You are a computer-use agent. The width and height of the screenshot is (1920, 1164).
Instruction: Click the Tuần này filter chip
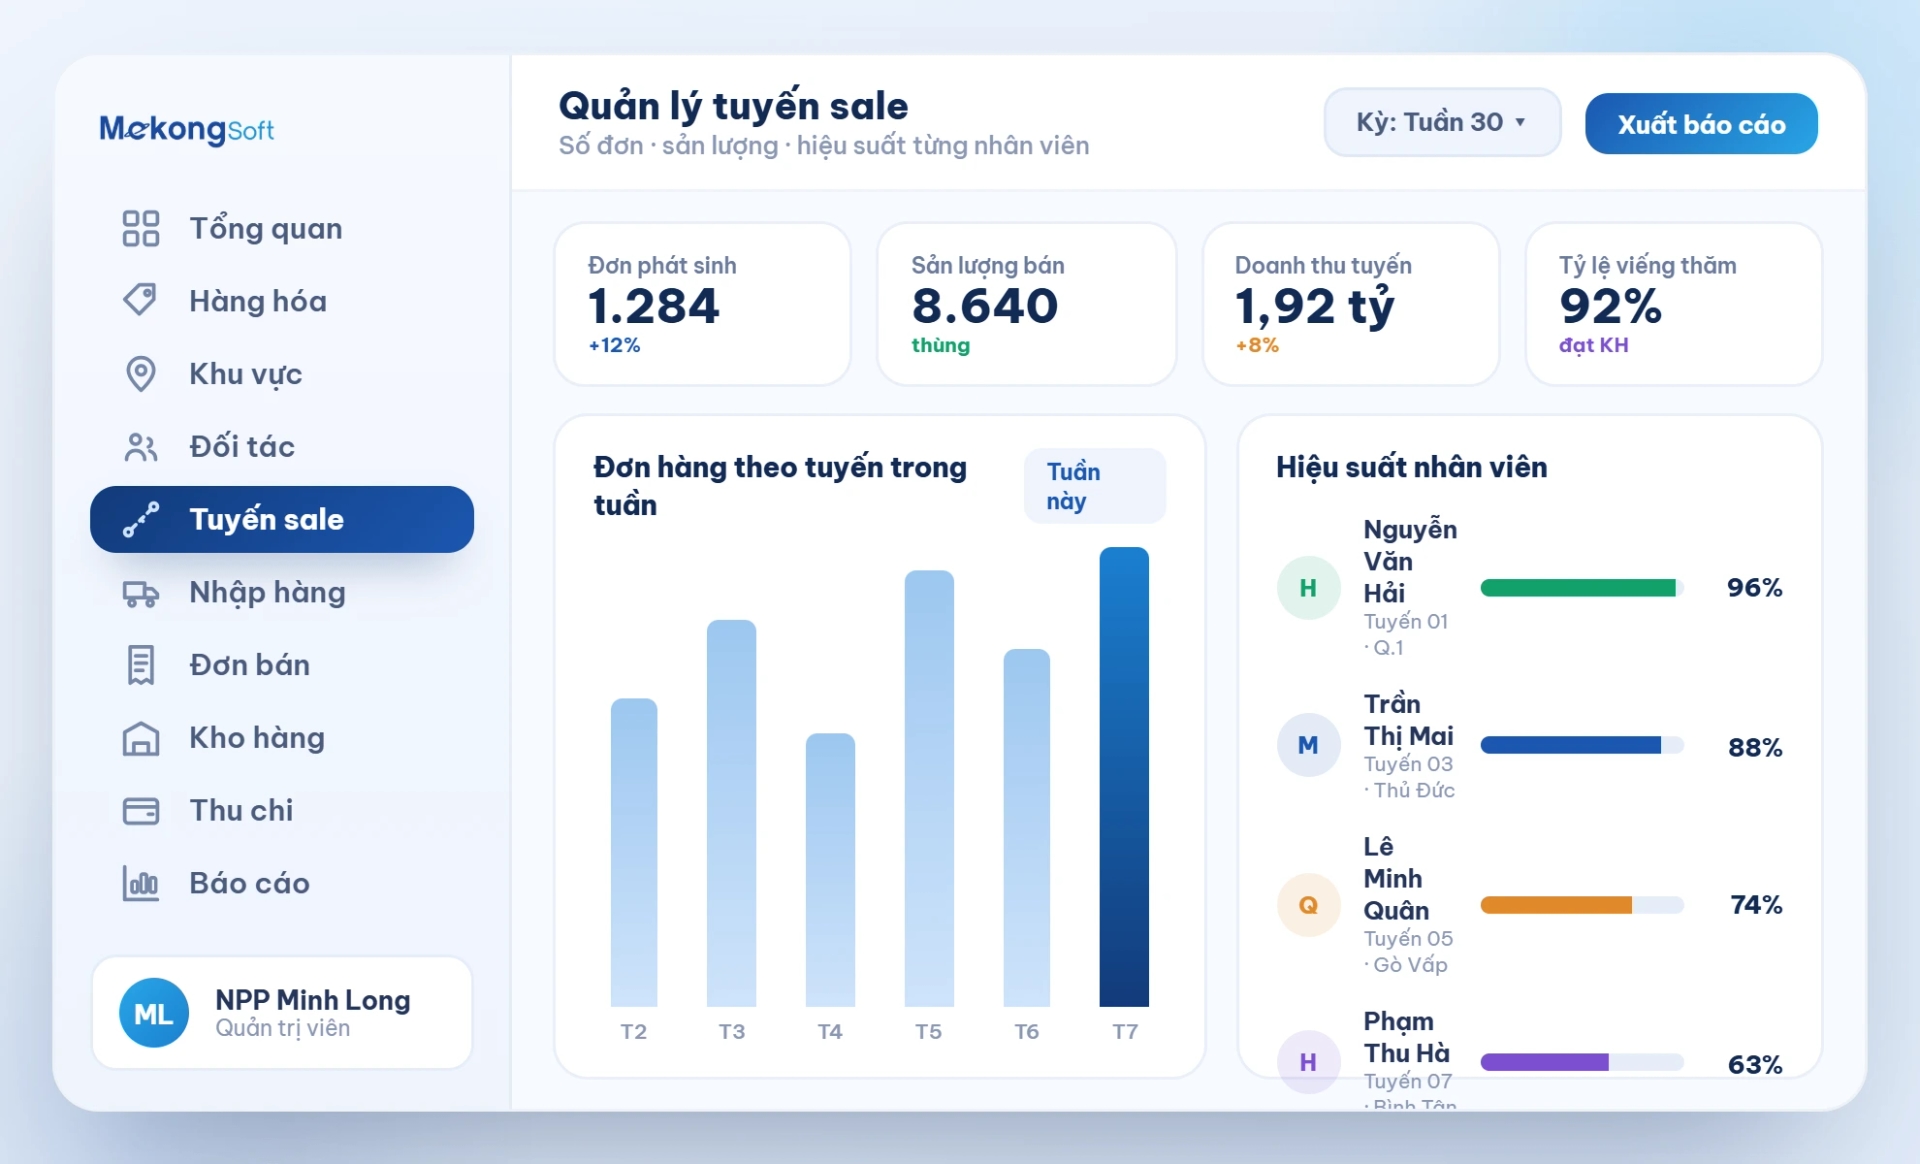1095,486
